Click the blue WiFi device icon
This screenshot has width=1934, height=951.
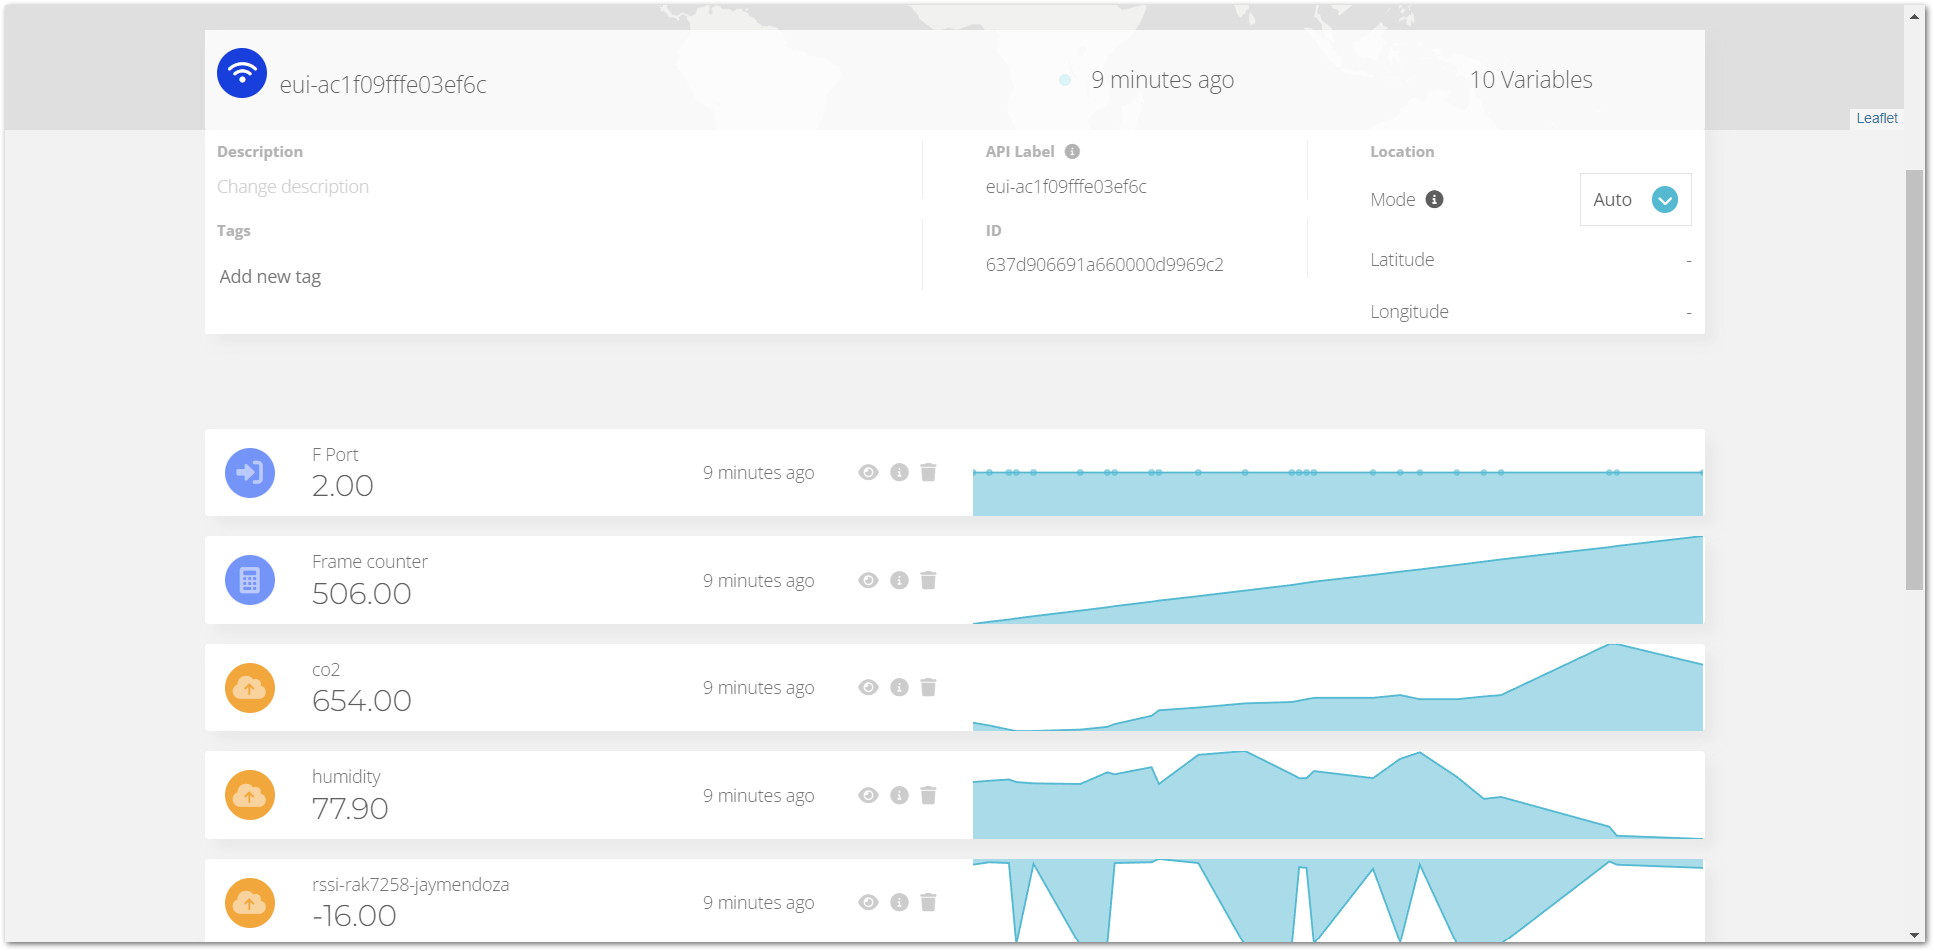click(x=242, y=73)
